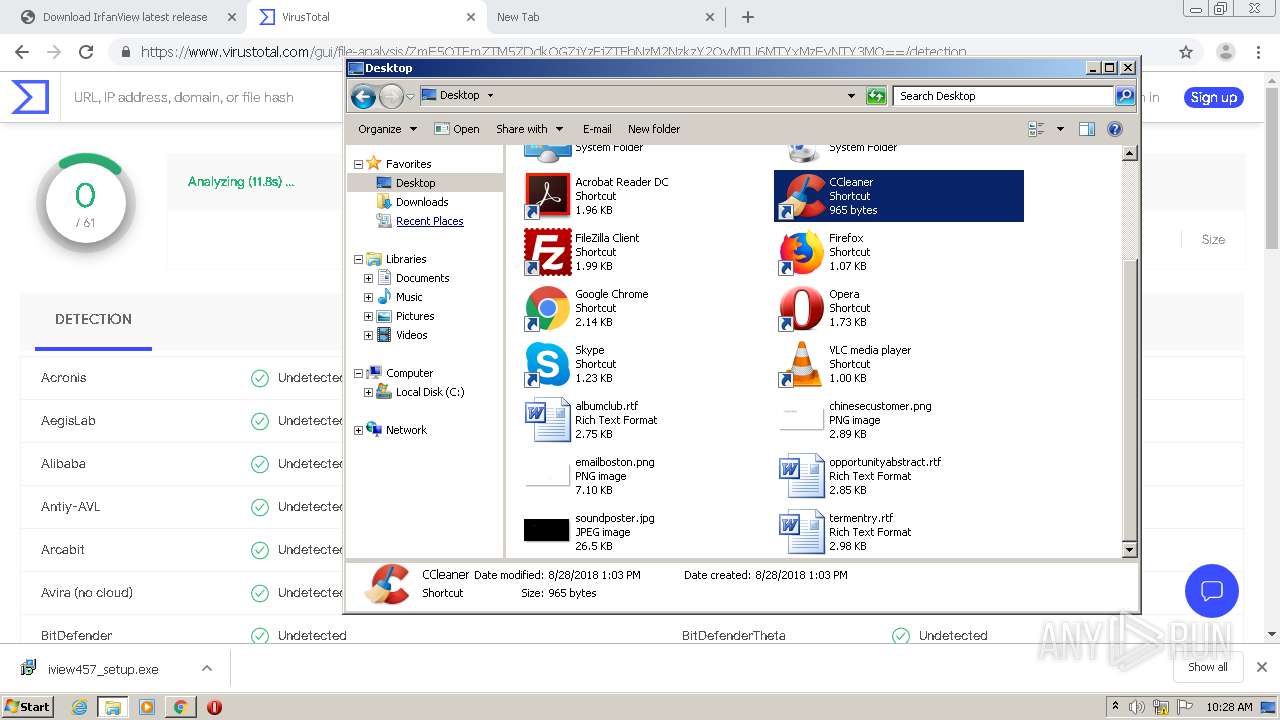Click the green Refresh button in Explorer

tap(876, 96)
